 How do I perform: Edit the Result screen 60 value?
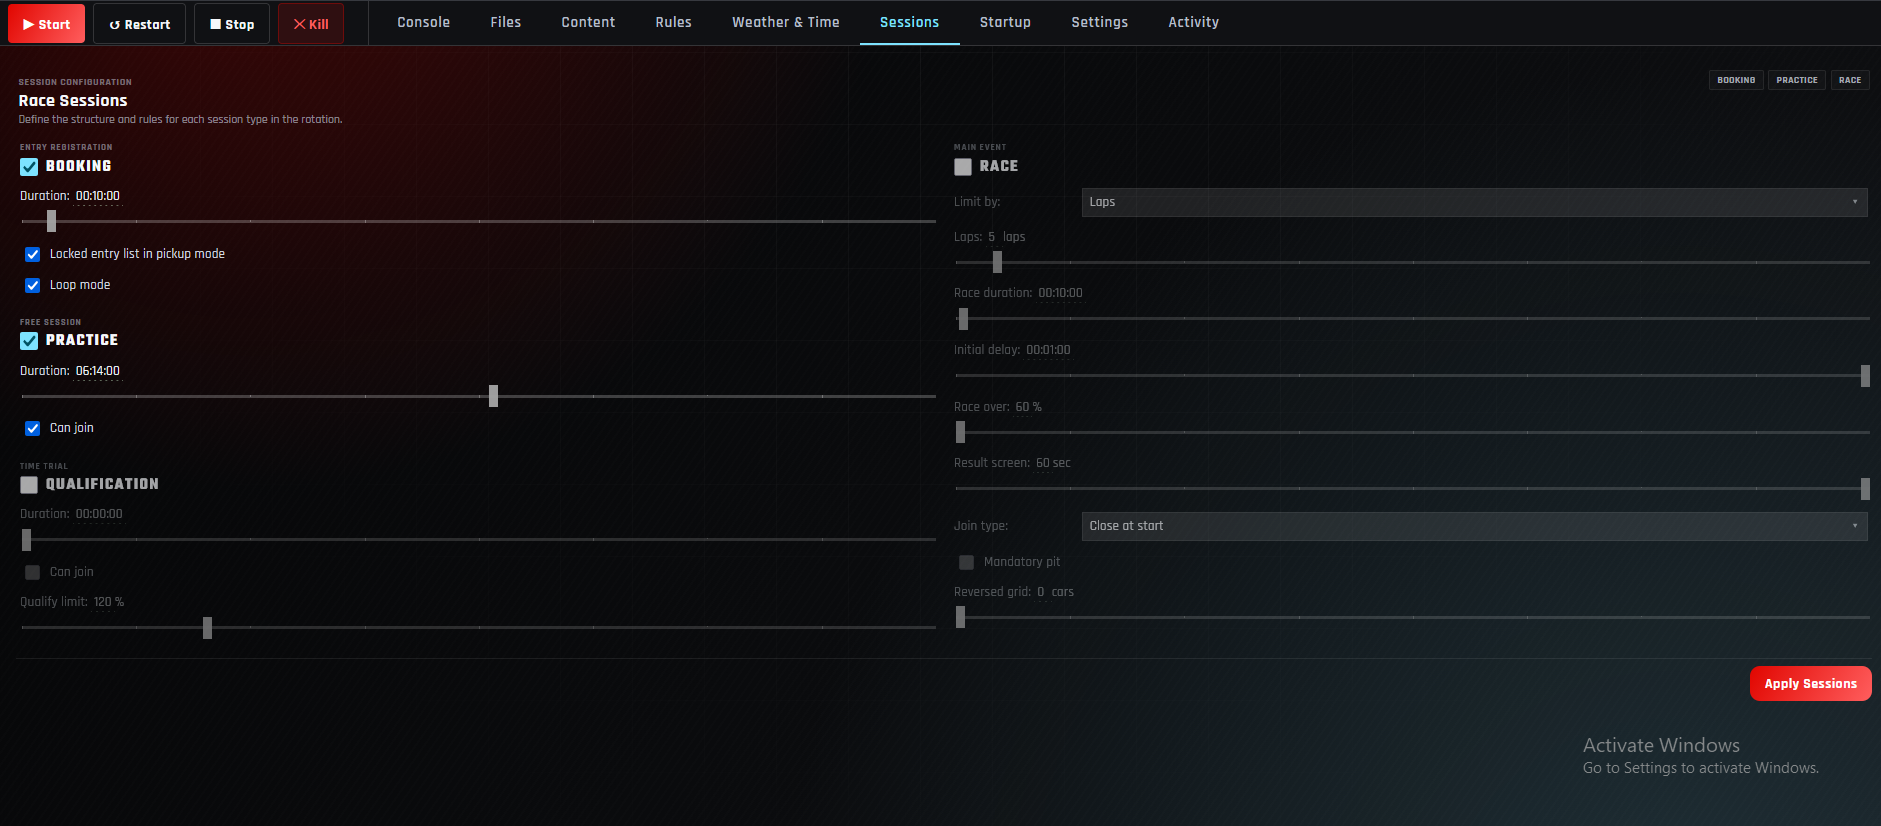[x=1043, y=463]
